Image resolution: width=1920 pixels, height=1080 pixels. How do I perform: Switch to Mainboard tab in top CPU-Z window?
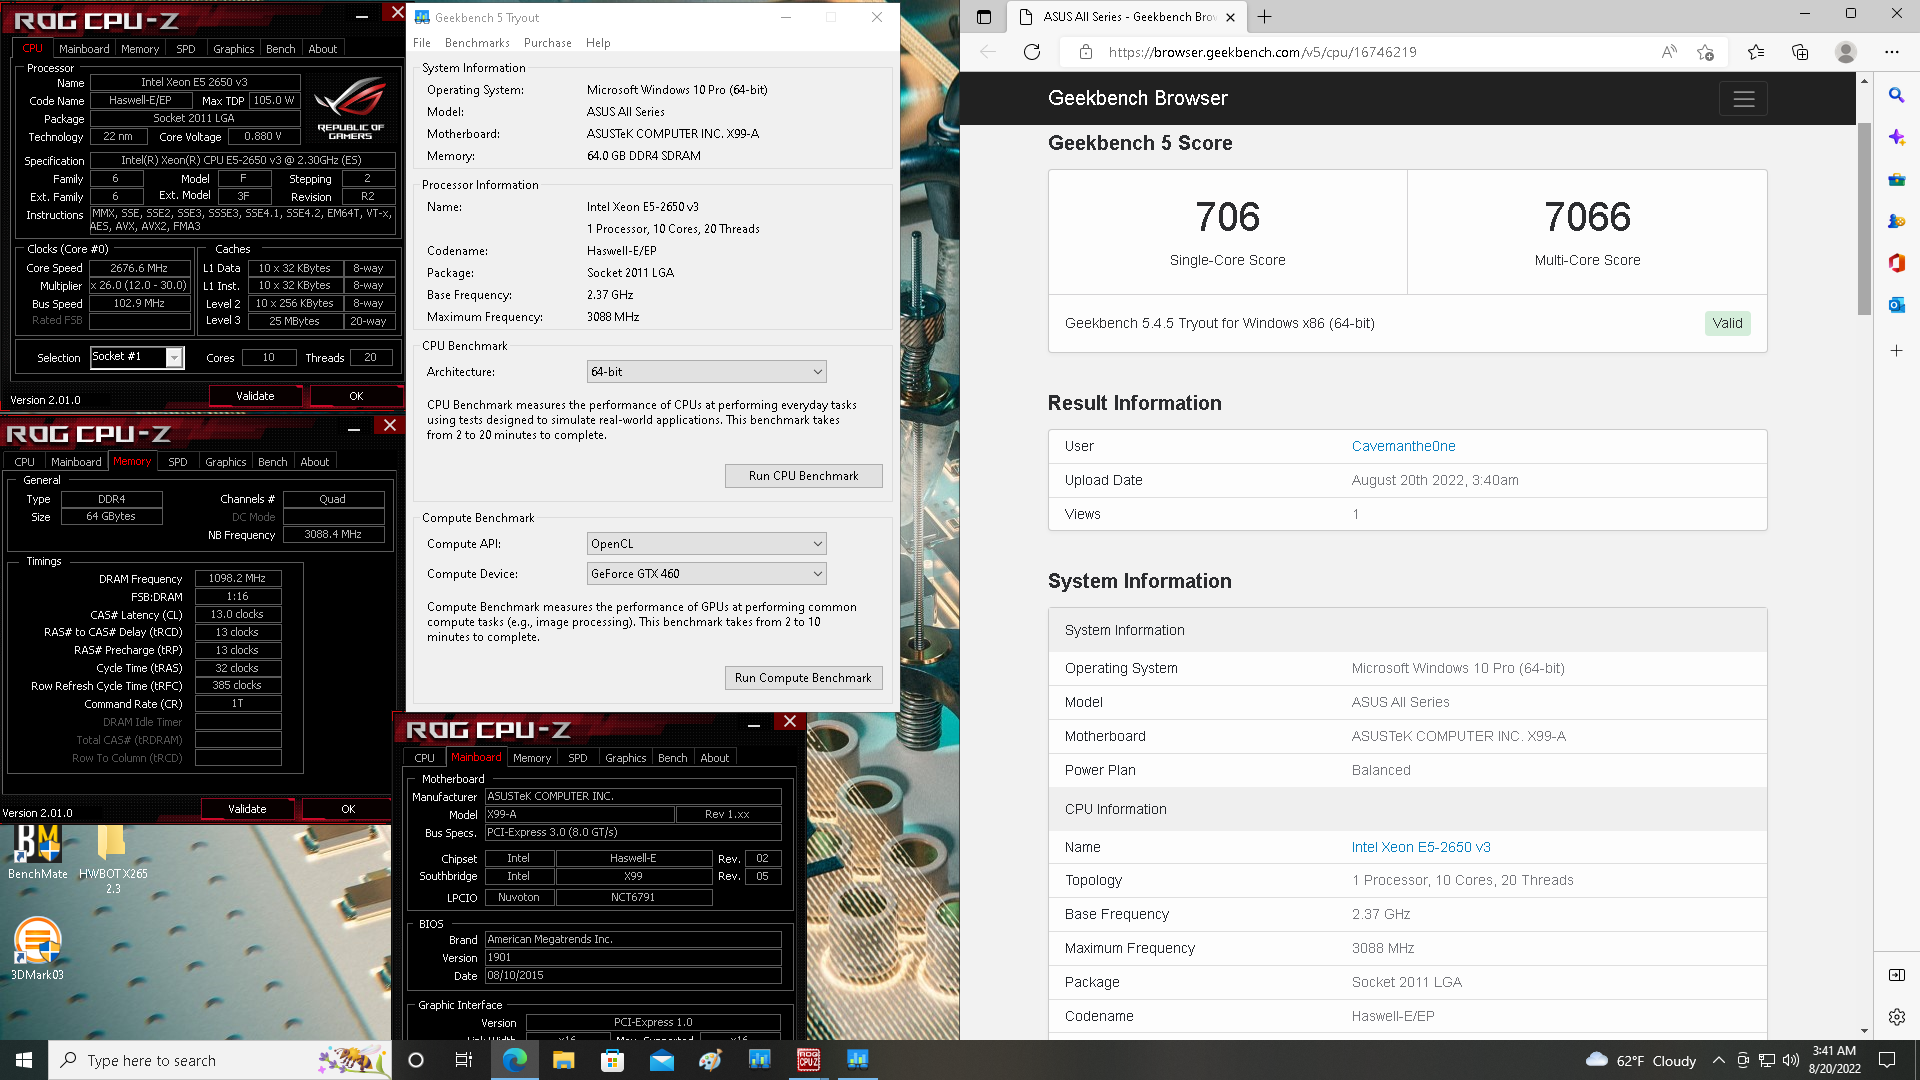(84, 49)
